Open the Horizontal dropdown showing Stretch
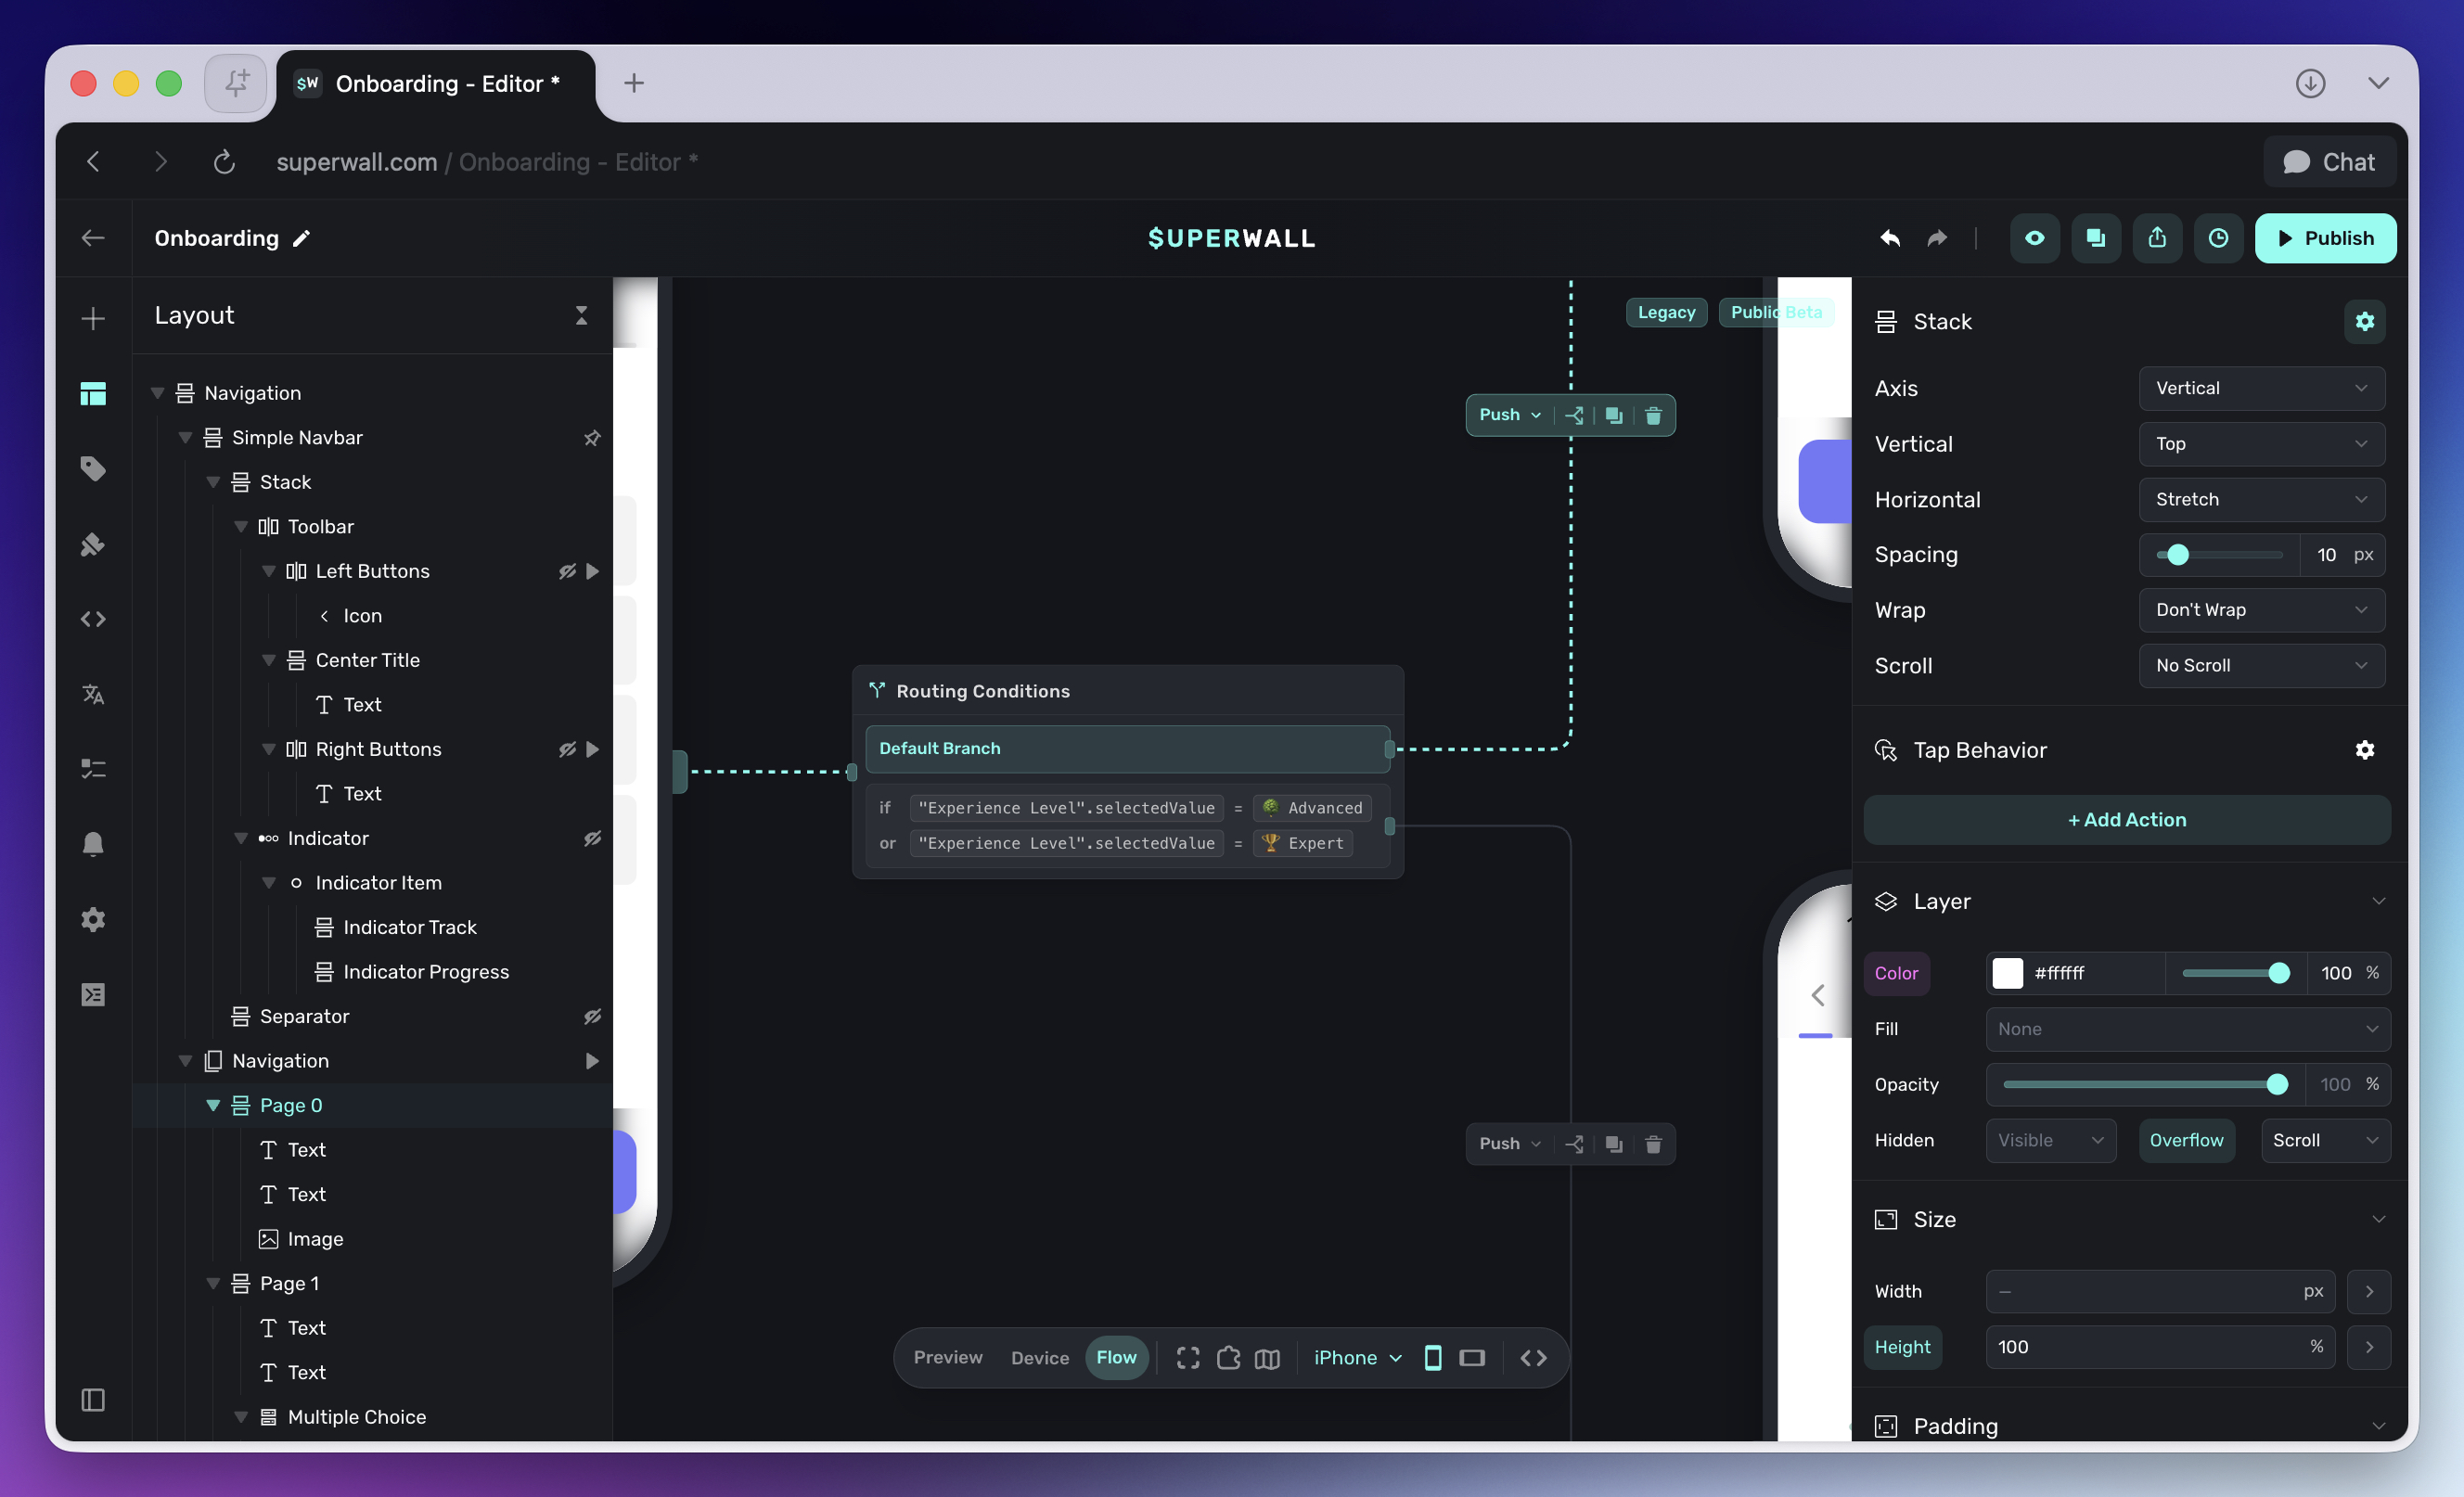 coord(2261,499)
